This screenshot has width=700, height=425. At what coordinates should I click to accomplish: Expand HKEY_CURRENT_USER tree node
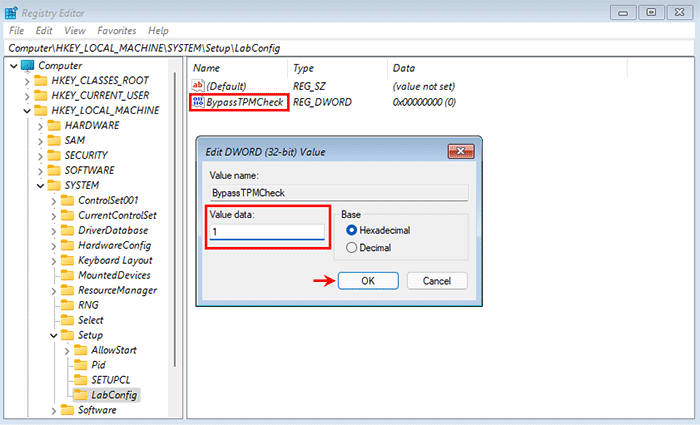point(27,96)
